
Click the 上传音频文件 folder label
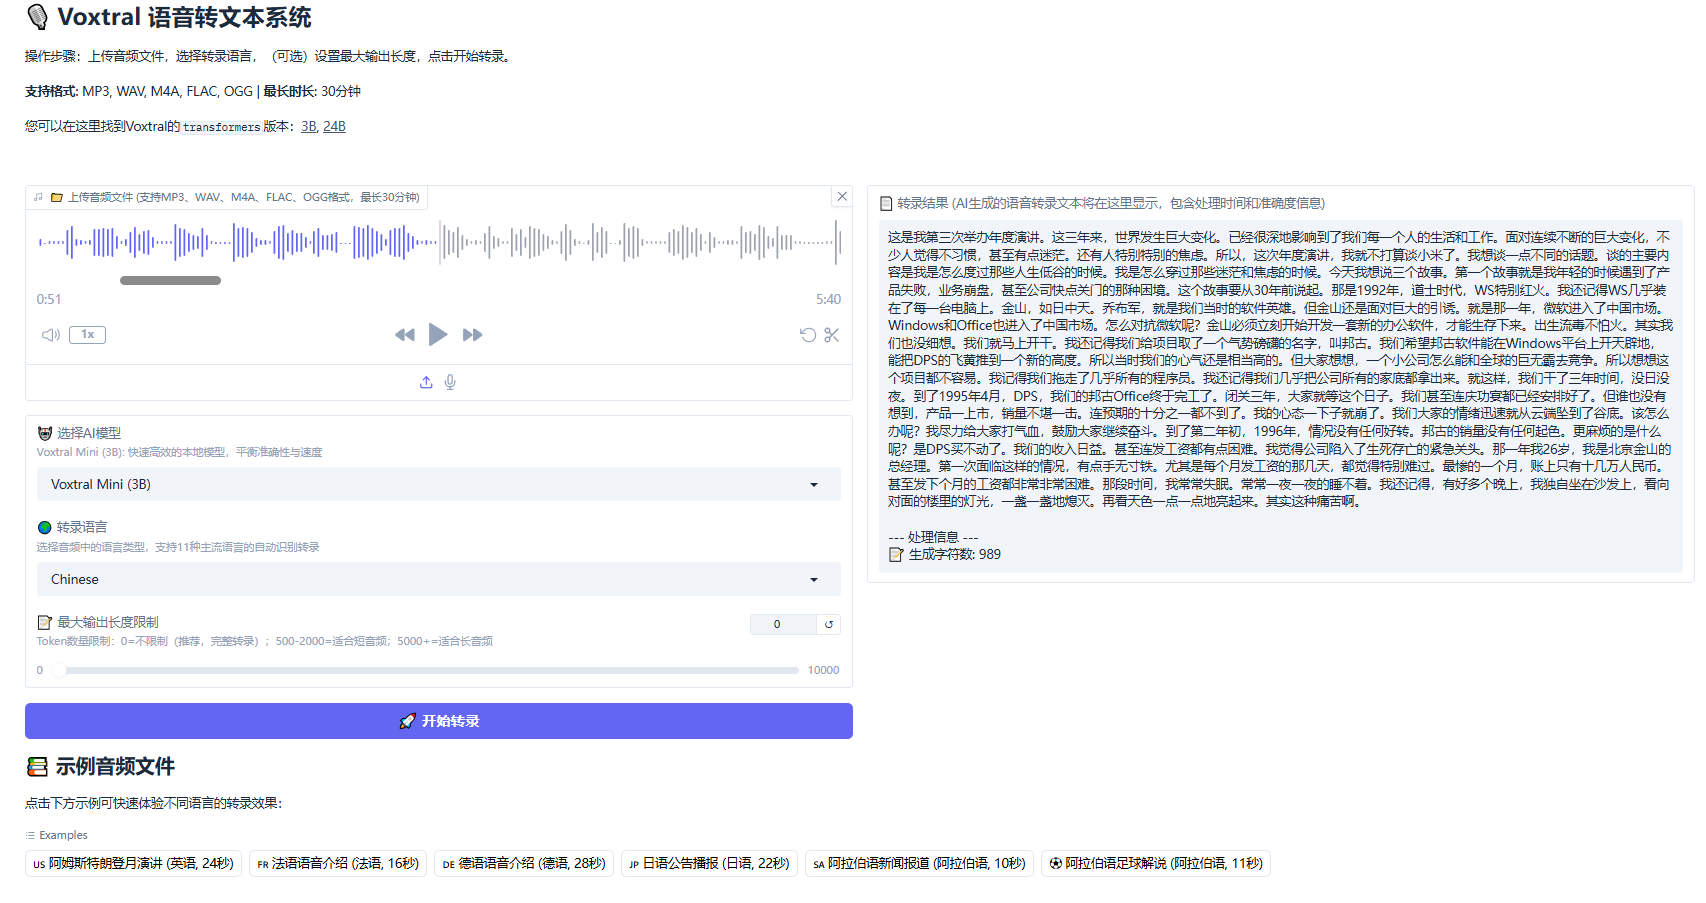tap(228, 198)
